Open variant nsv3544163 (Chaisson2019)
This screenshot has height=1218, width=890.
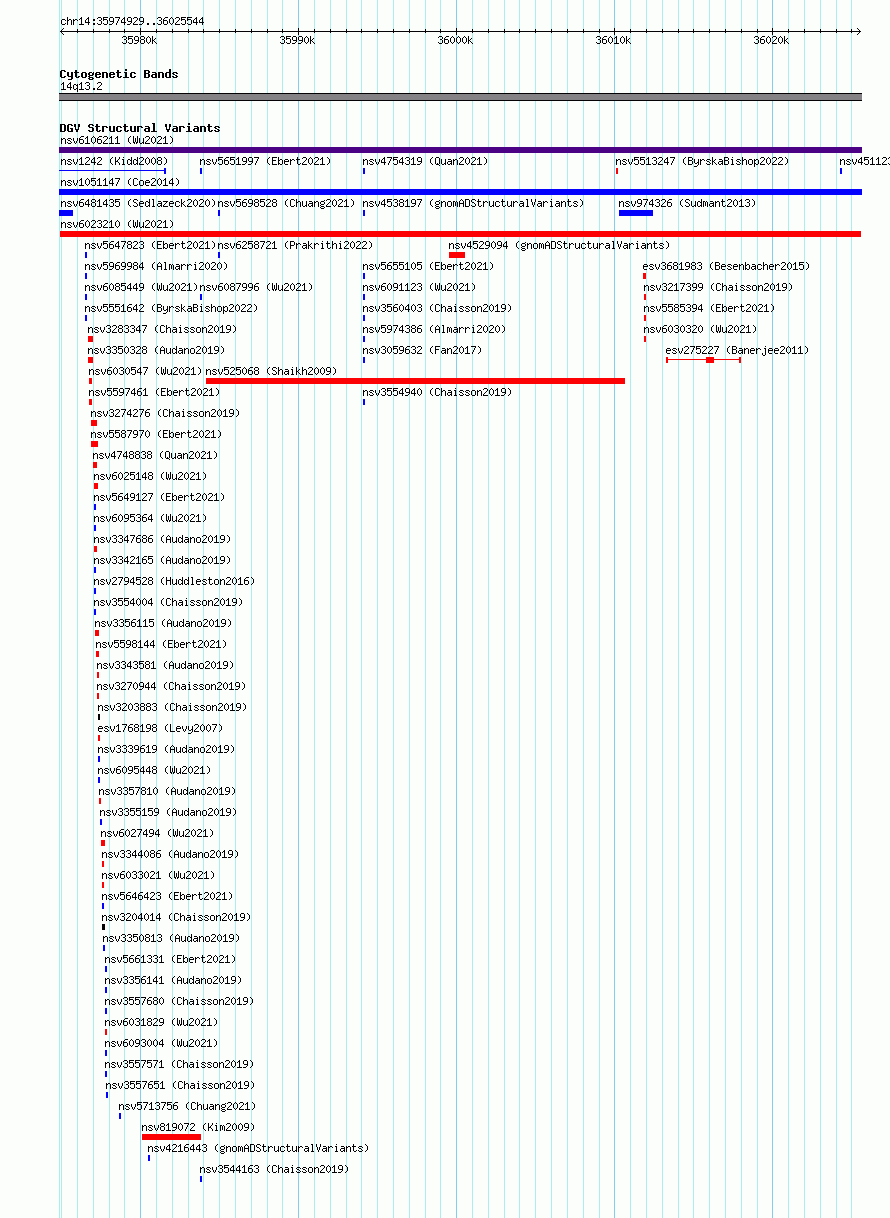click(x=274, y=1169)
